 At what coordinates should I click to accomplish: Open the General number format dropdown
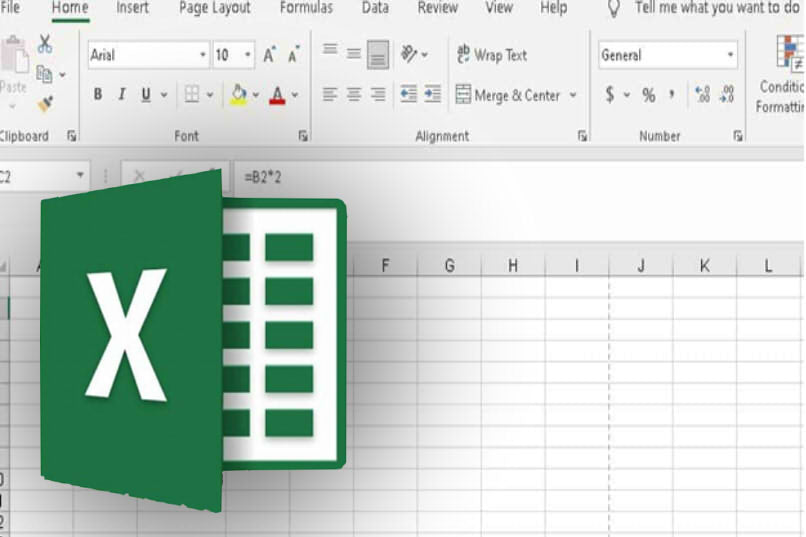(x=730, y=54)
